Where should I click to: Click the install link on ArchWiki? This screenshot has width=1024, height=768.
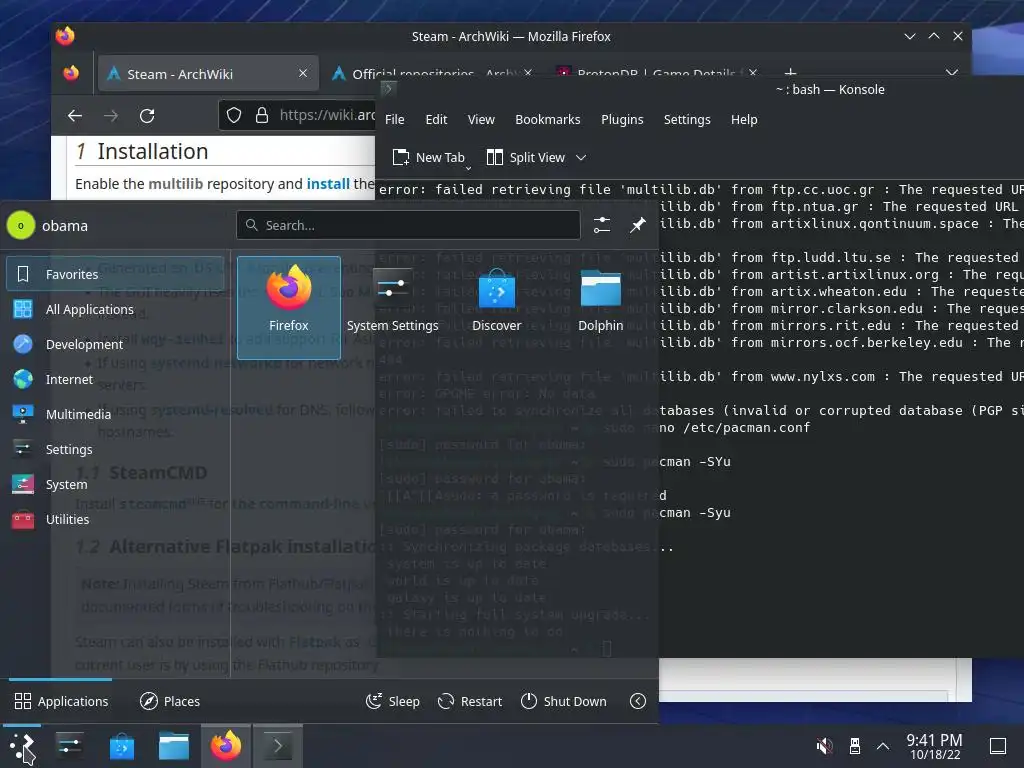(328, 184)
